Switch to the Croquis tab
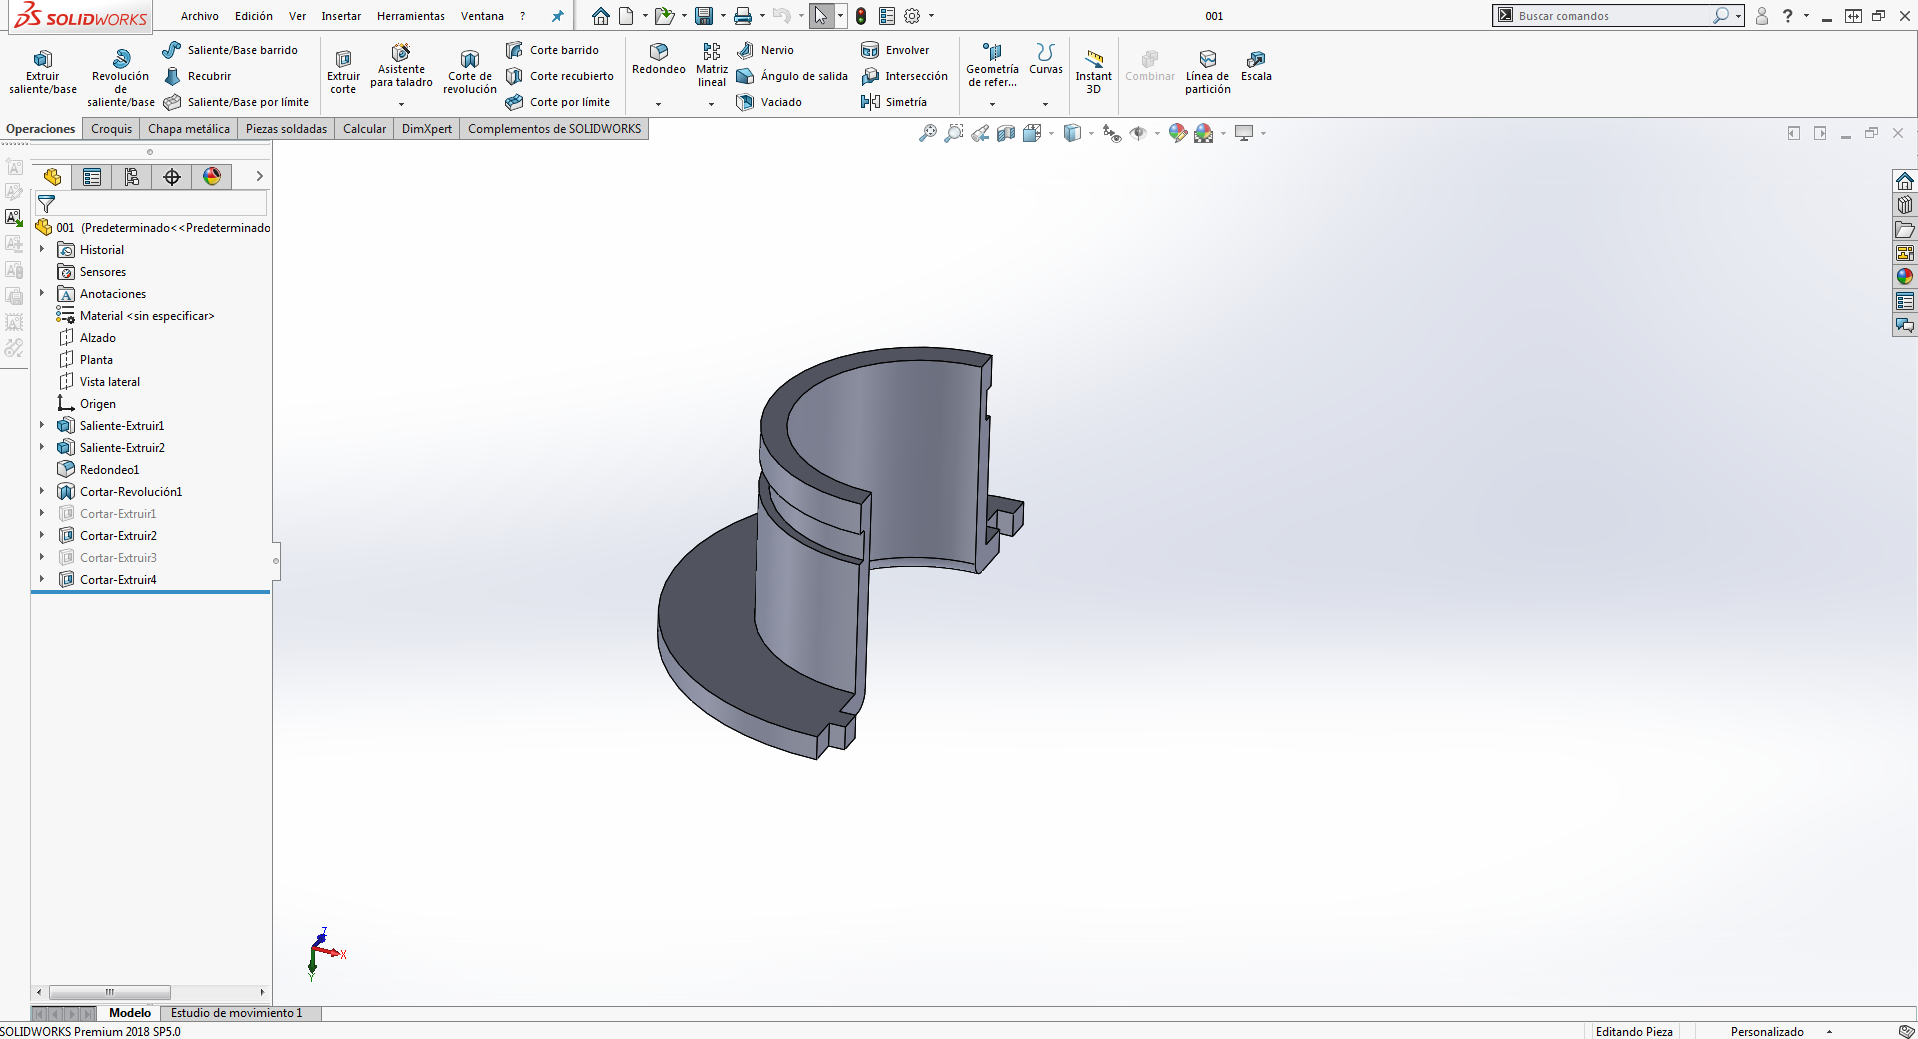The width and height of the screenshot is (1918, 1039). (x=111, y=129)
